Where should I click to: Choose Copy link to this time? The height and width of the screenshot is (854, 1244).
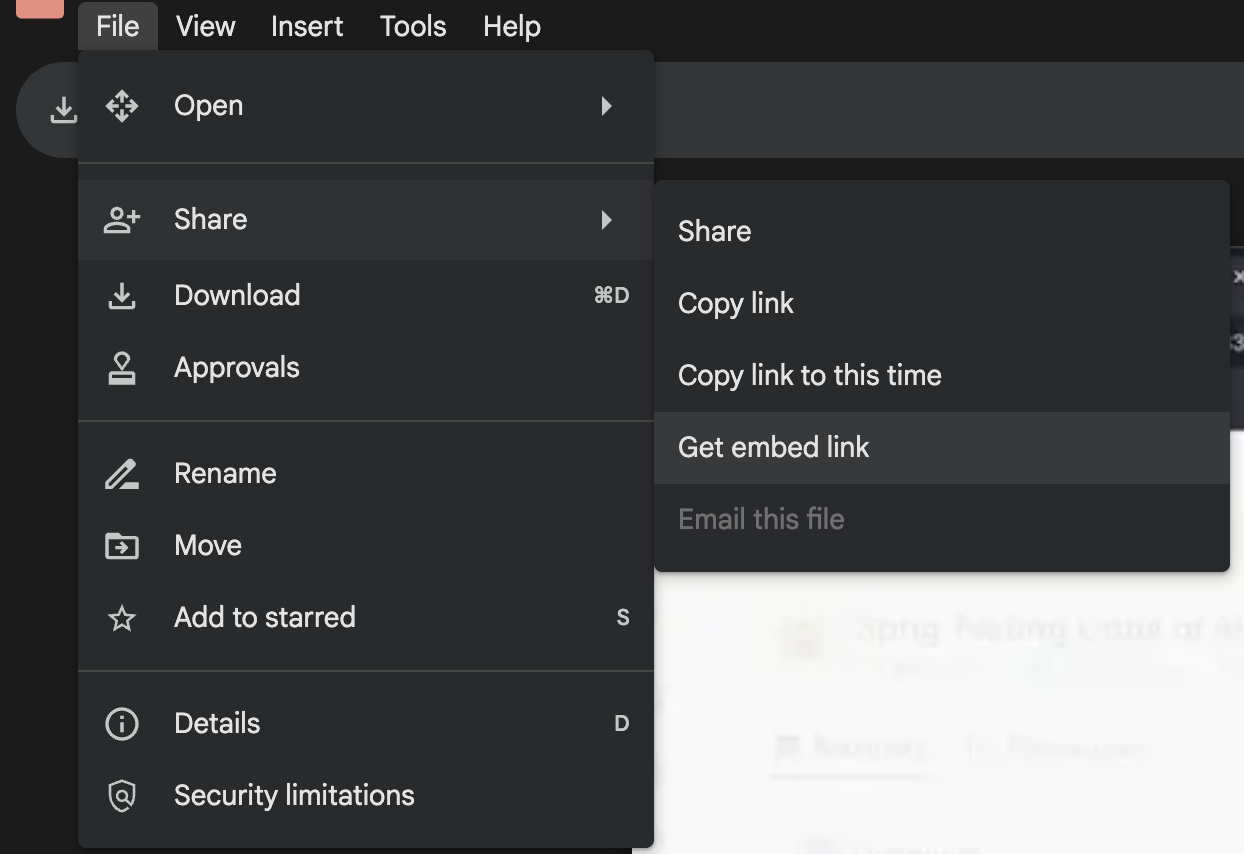pyautogui.click(x=942, y=376)
